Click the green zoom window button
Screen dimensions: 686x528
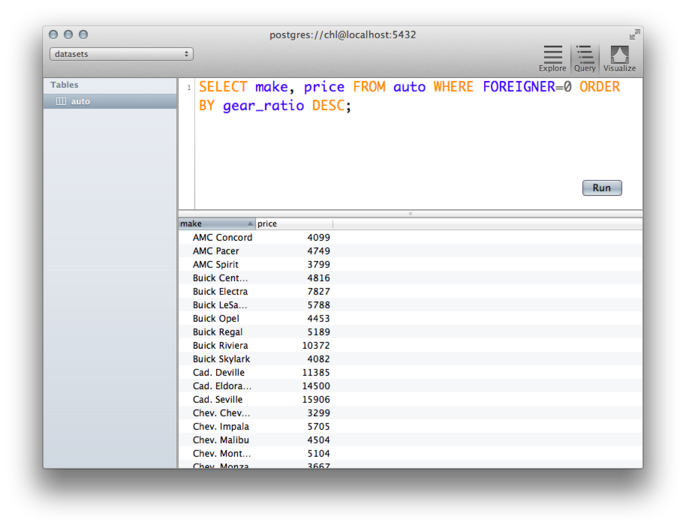pos(83,34)
